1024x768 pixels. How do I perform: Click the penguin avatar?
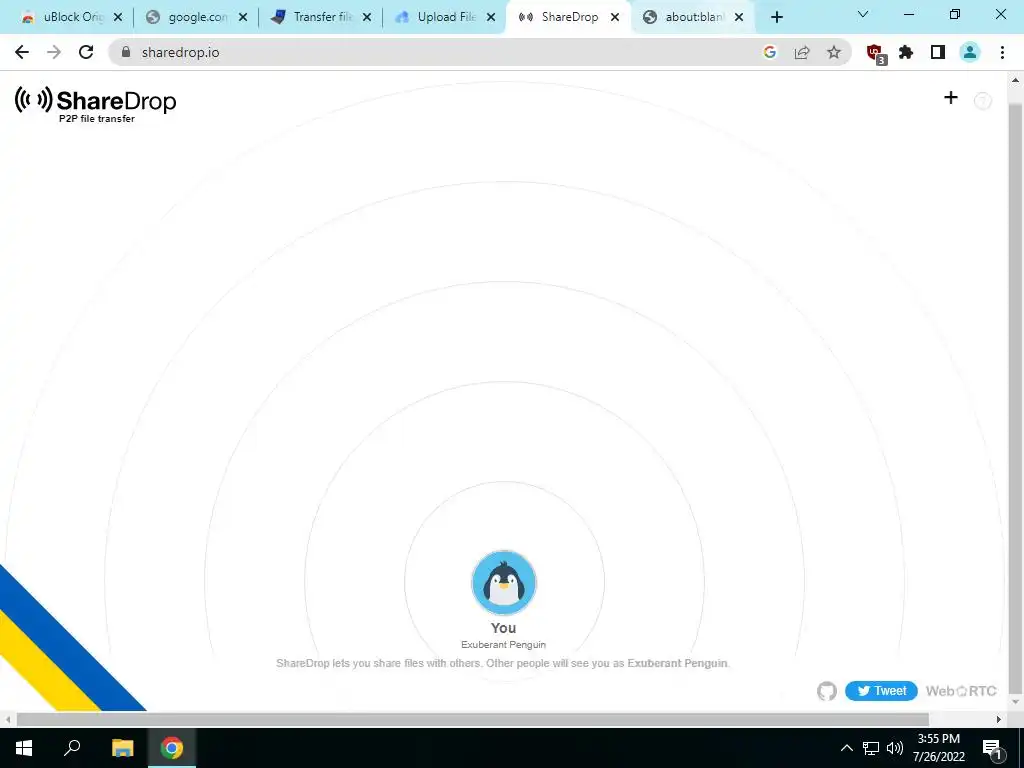click(504, 583)
